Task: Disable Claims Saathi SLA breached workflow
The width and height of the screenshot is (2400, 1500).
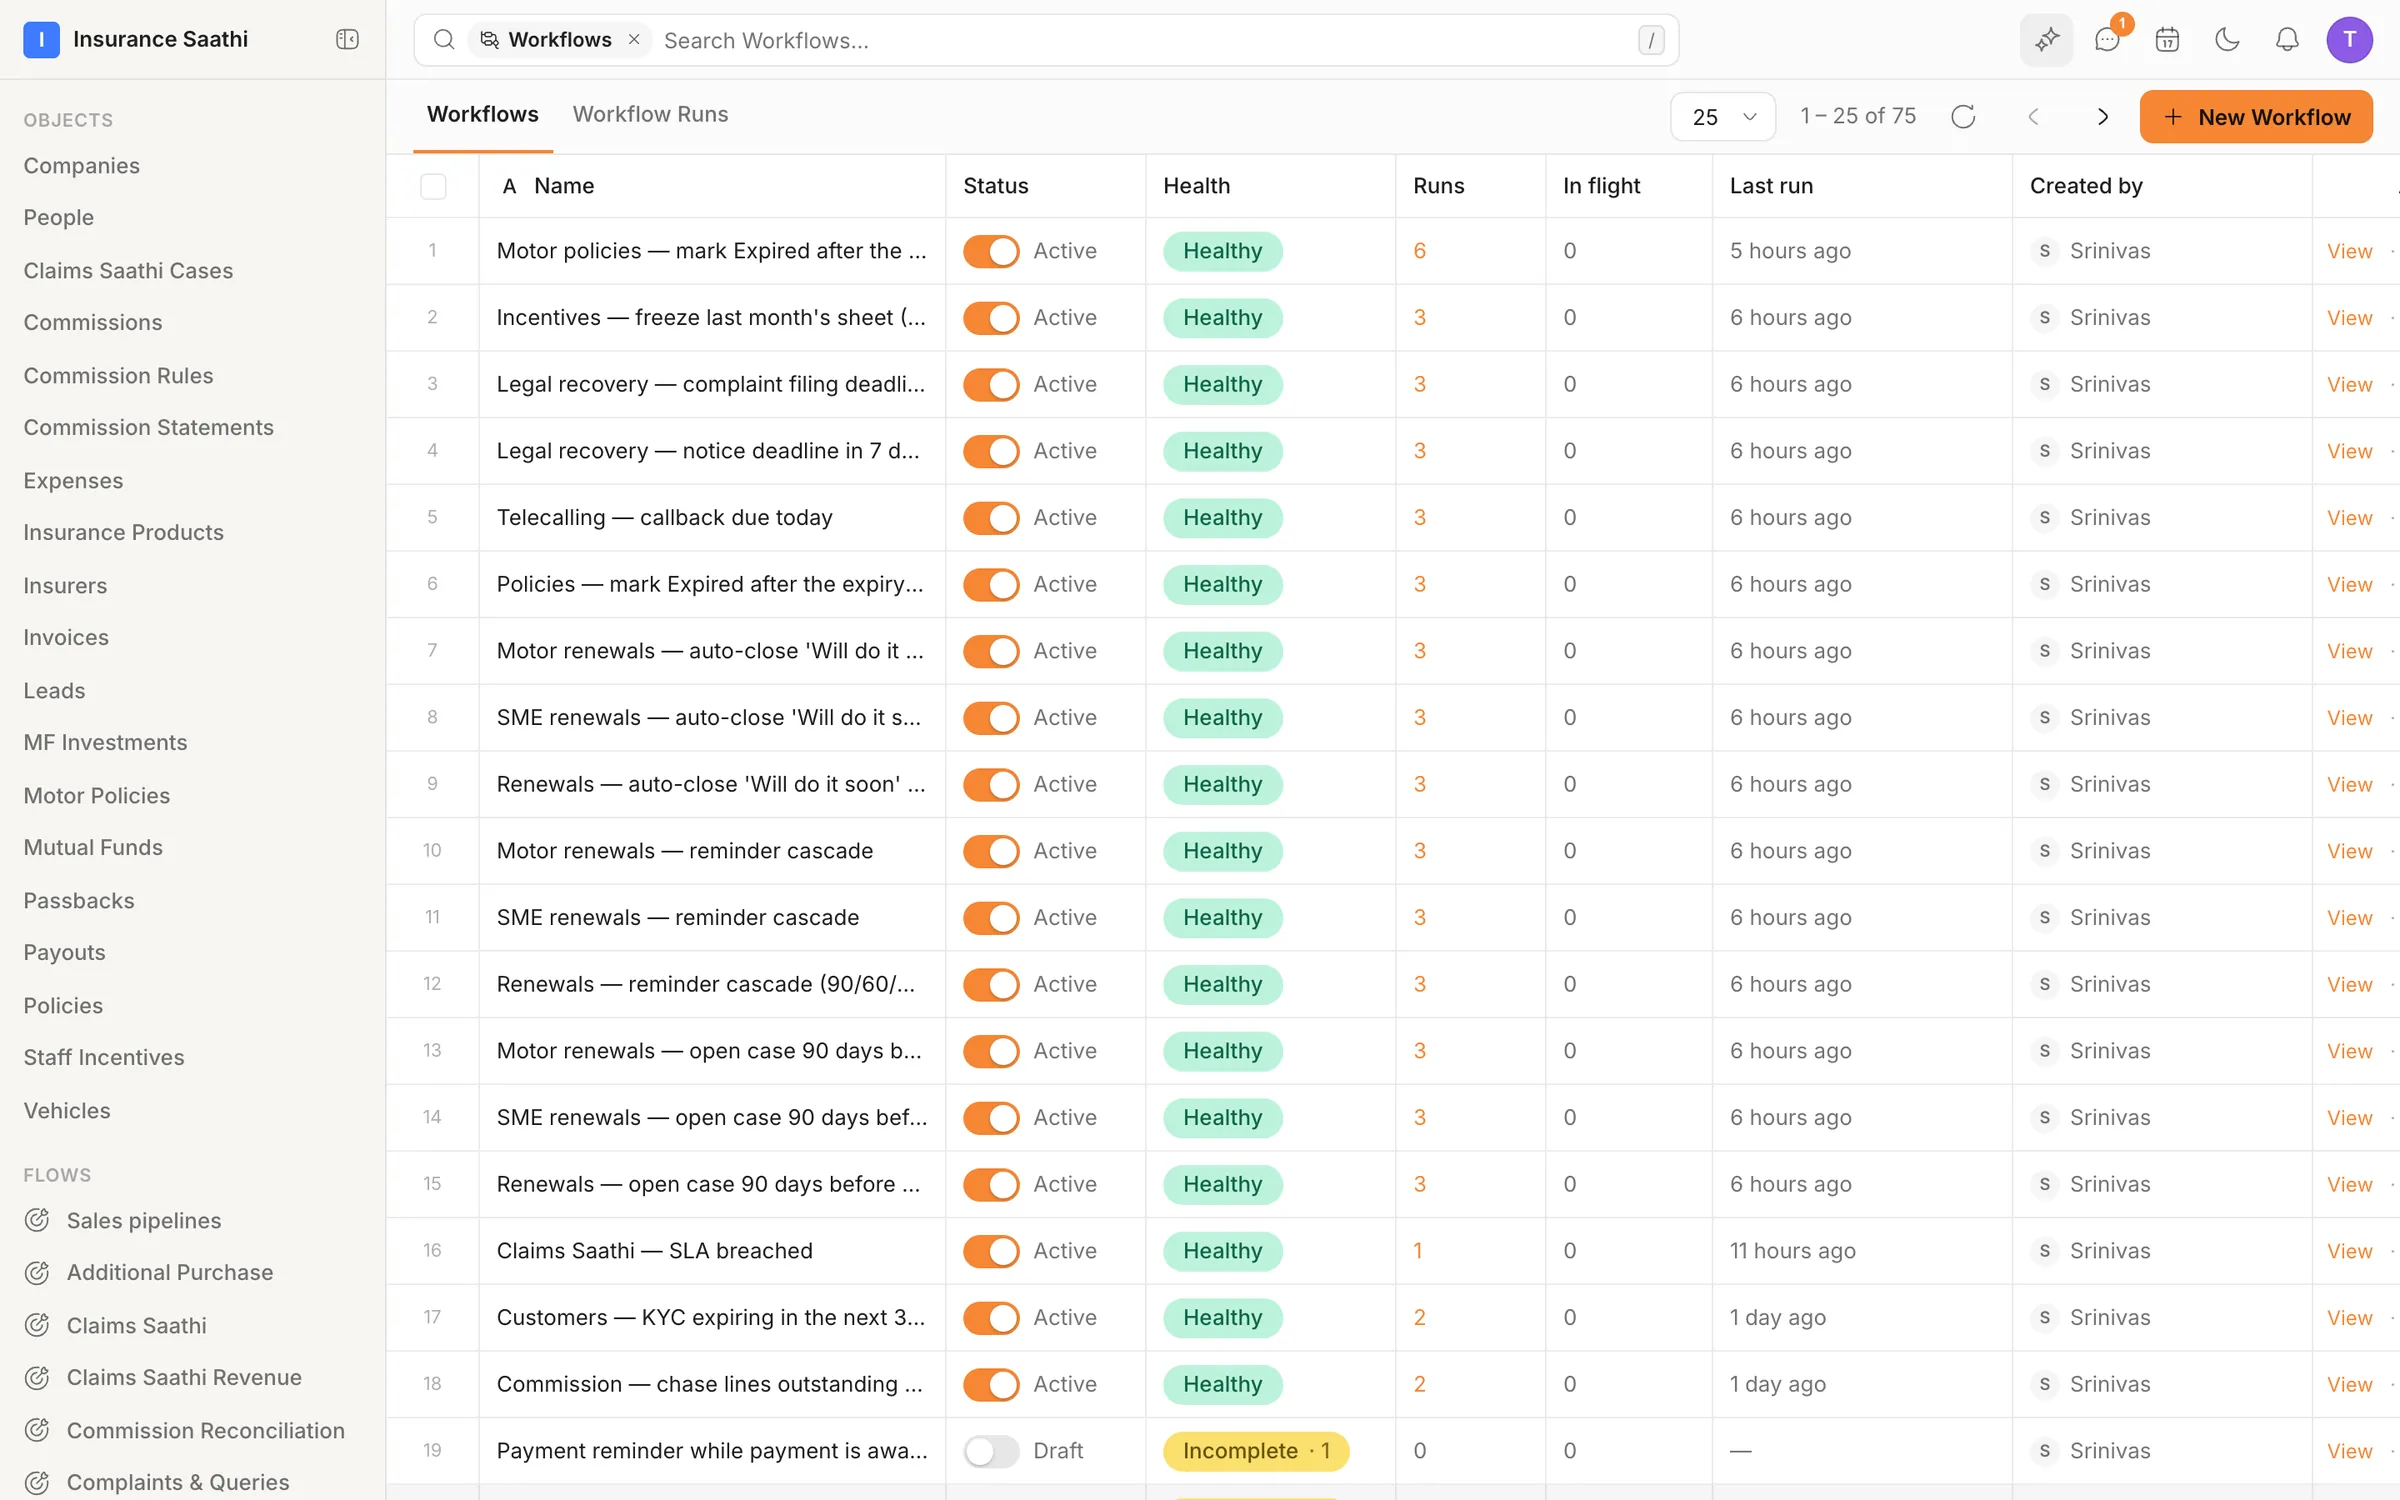Action: [990, 1251]
